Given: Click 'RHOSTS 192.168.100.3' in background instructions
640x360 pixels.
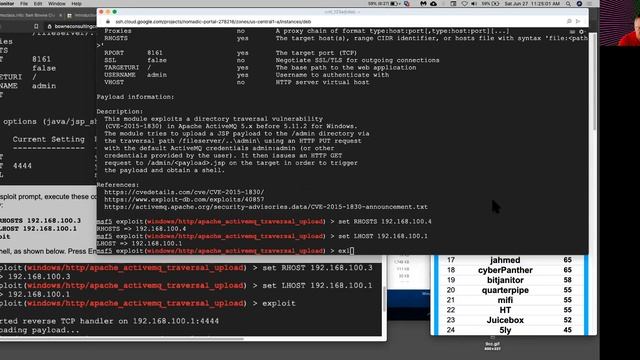Looking at the screenshot, I should [40, 220].
